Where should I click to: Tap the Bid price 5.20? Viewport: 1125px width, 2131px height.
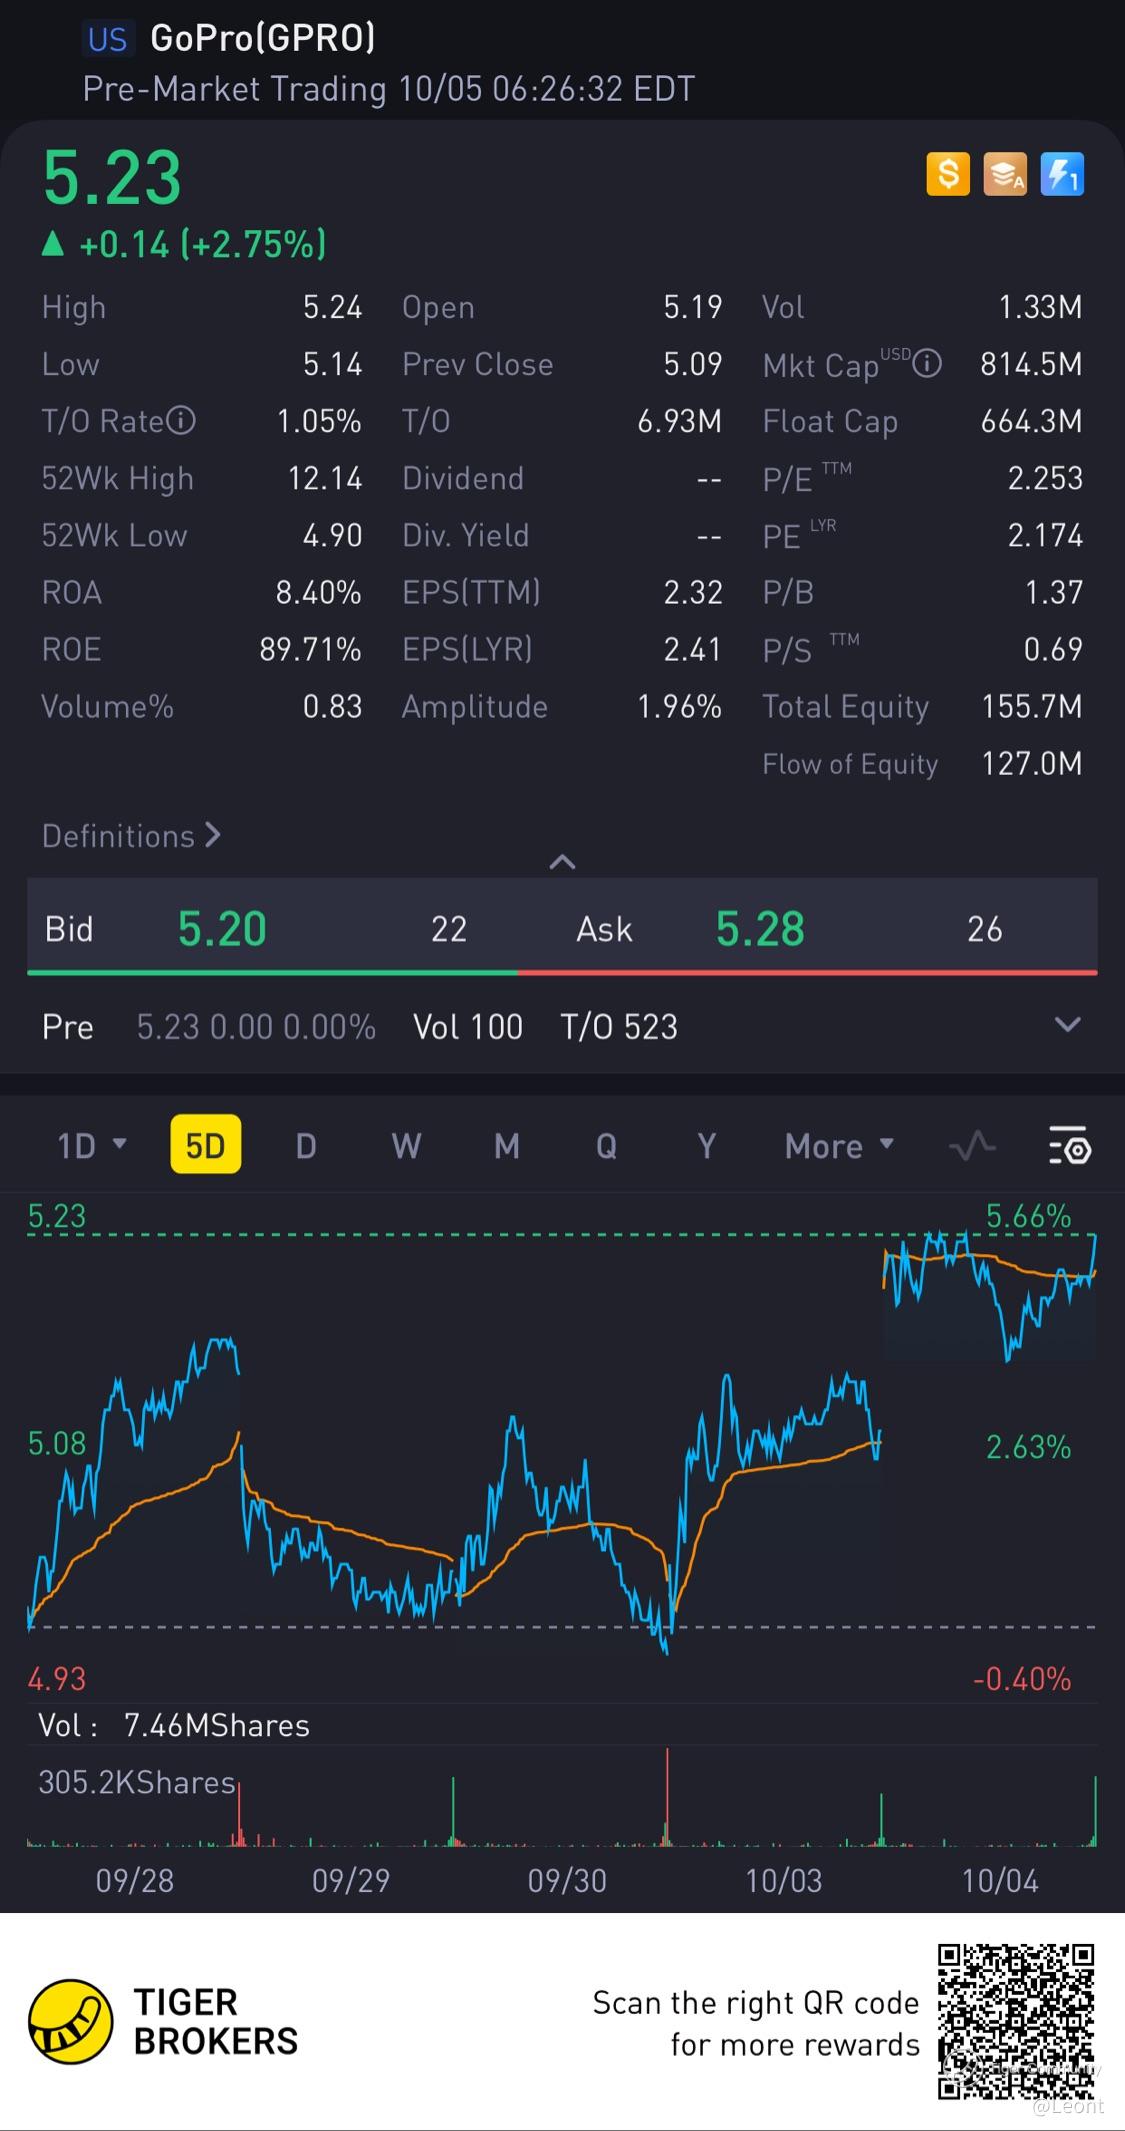[x=222, y=929]
